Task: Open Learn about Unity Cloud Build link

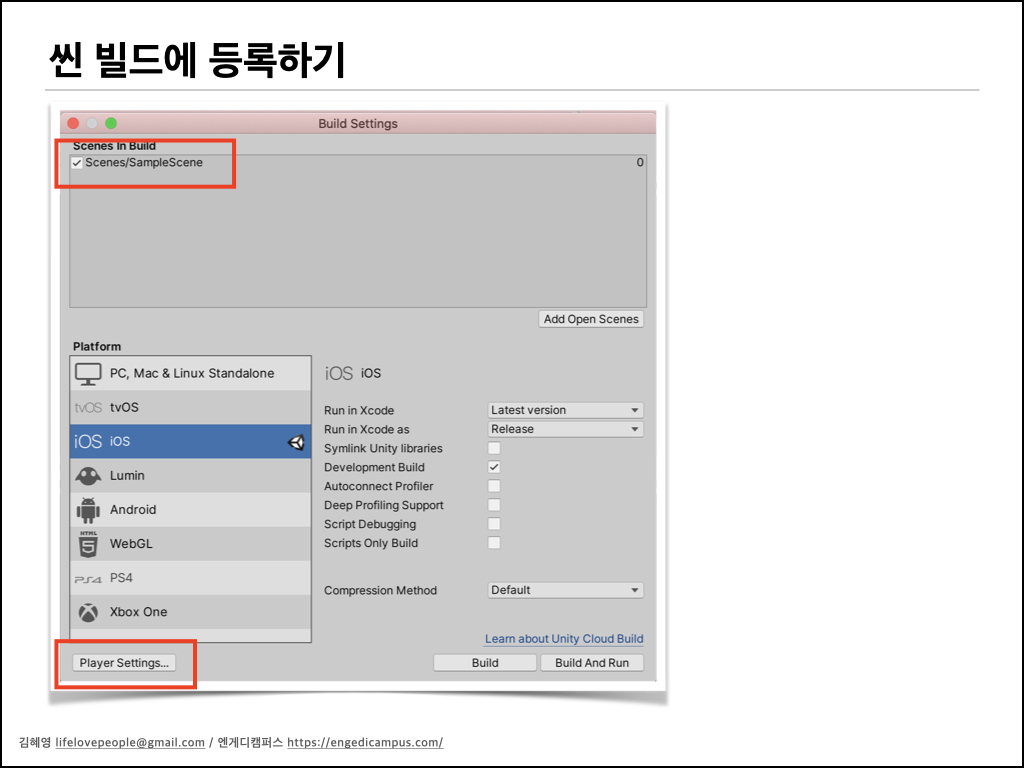Action: pos(564,639)
